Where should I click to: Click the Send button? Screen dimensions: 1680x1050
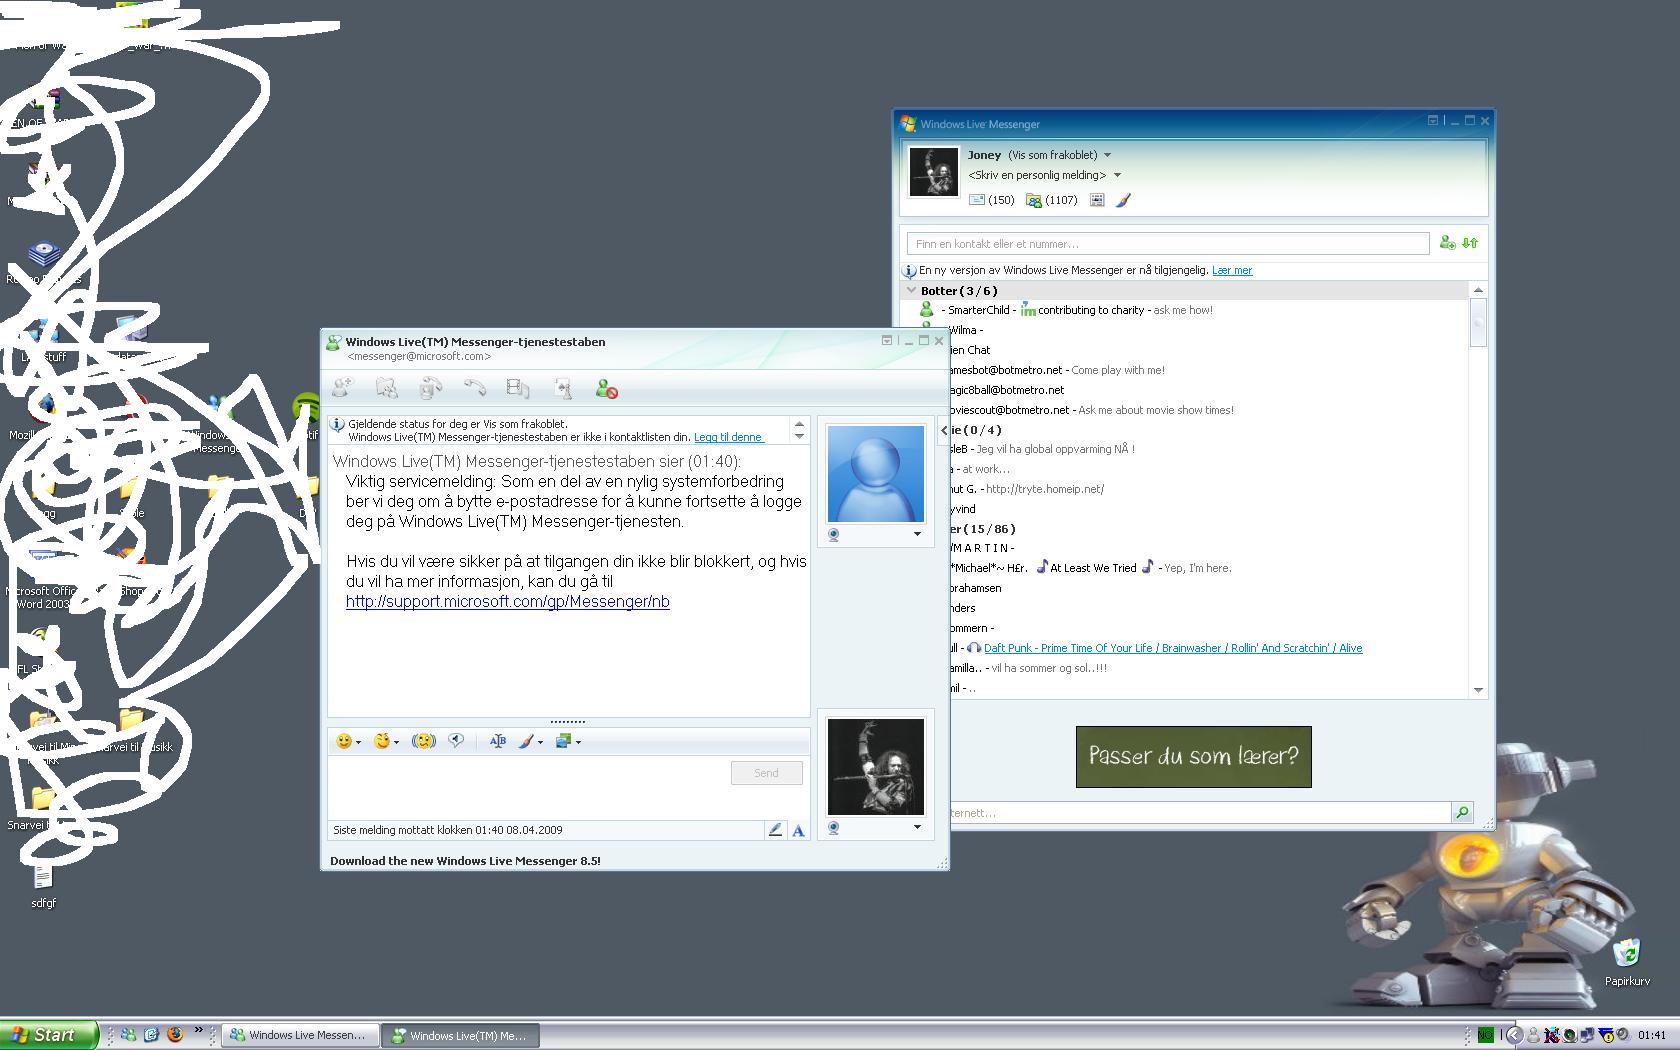(766, 773)
